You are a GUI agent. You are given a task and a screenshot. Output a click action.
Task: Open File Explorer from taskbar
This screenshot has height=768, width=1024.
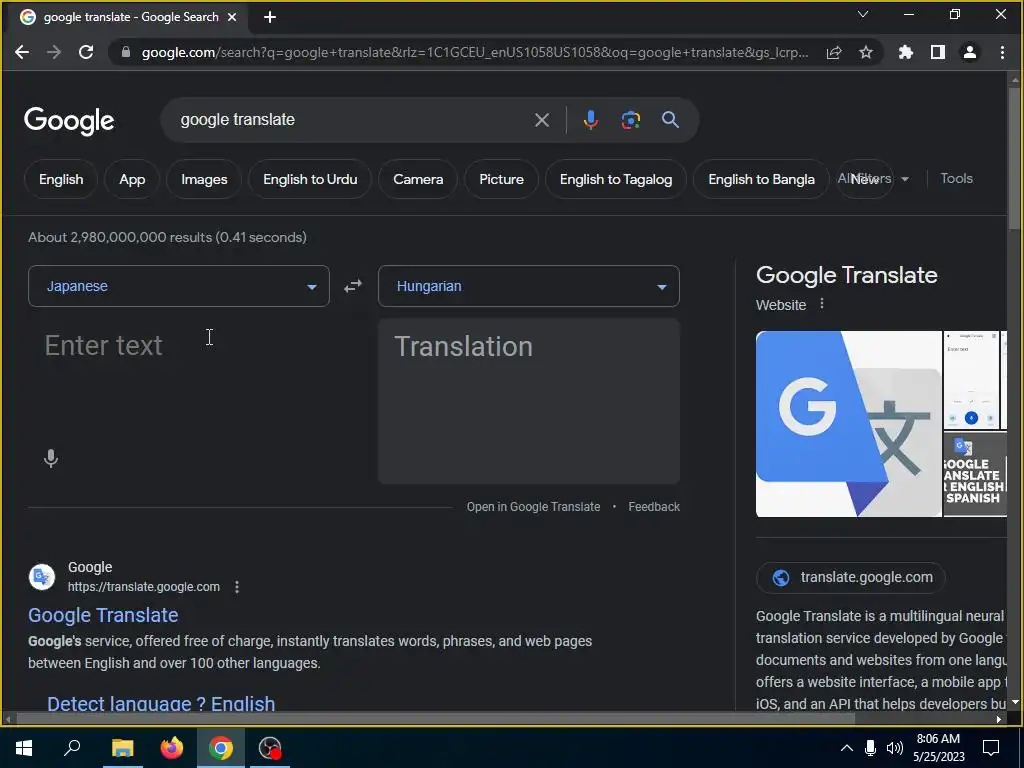click(122, 748)
